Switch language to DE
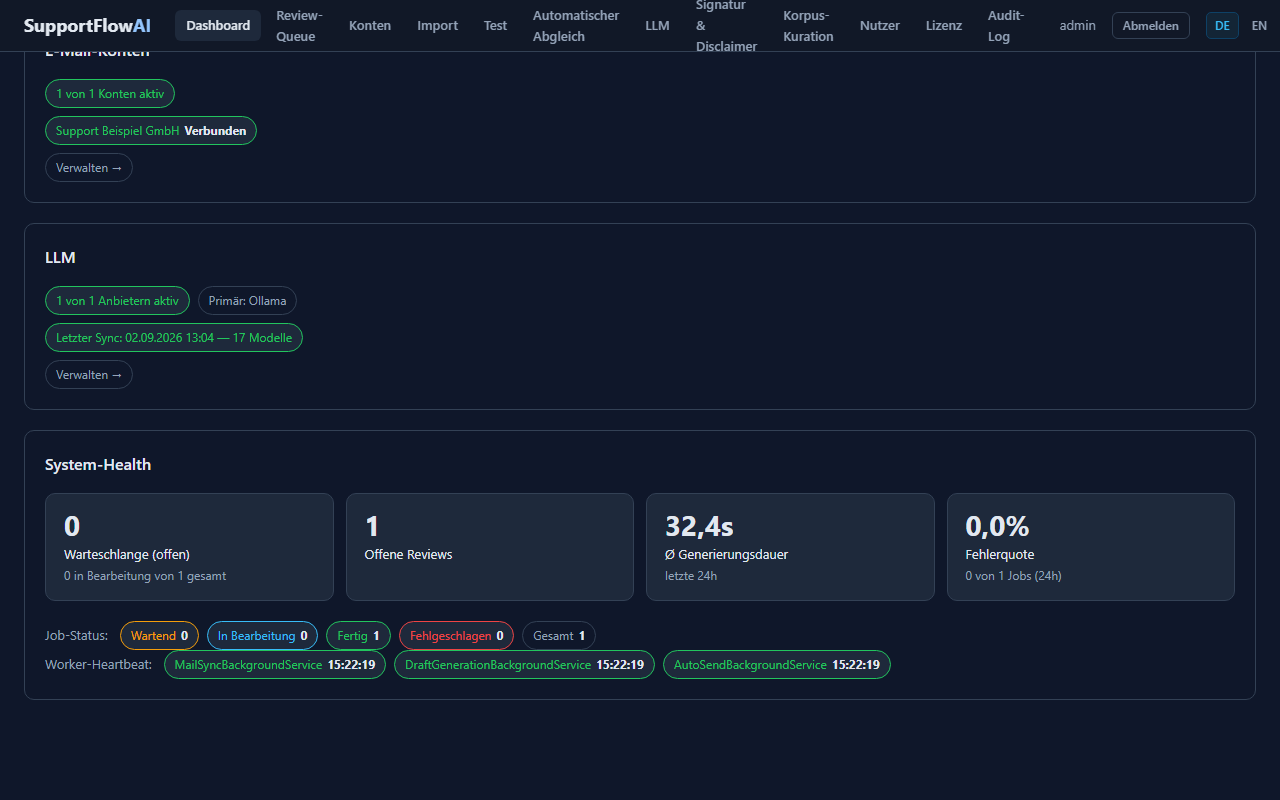Viewport: 1280px width, 800px height. (1222, 25)
